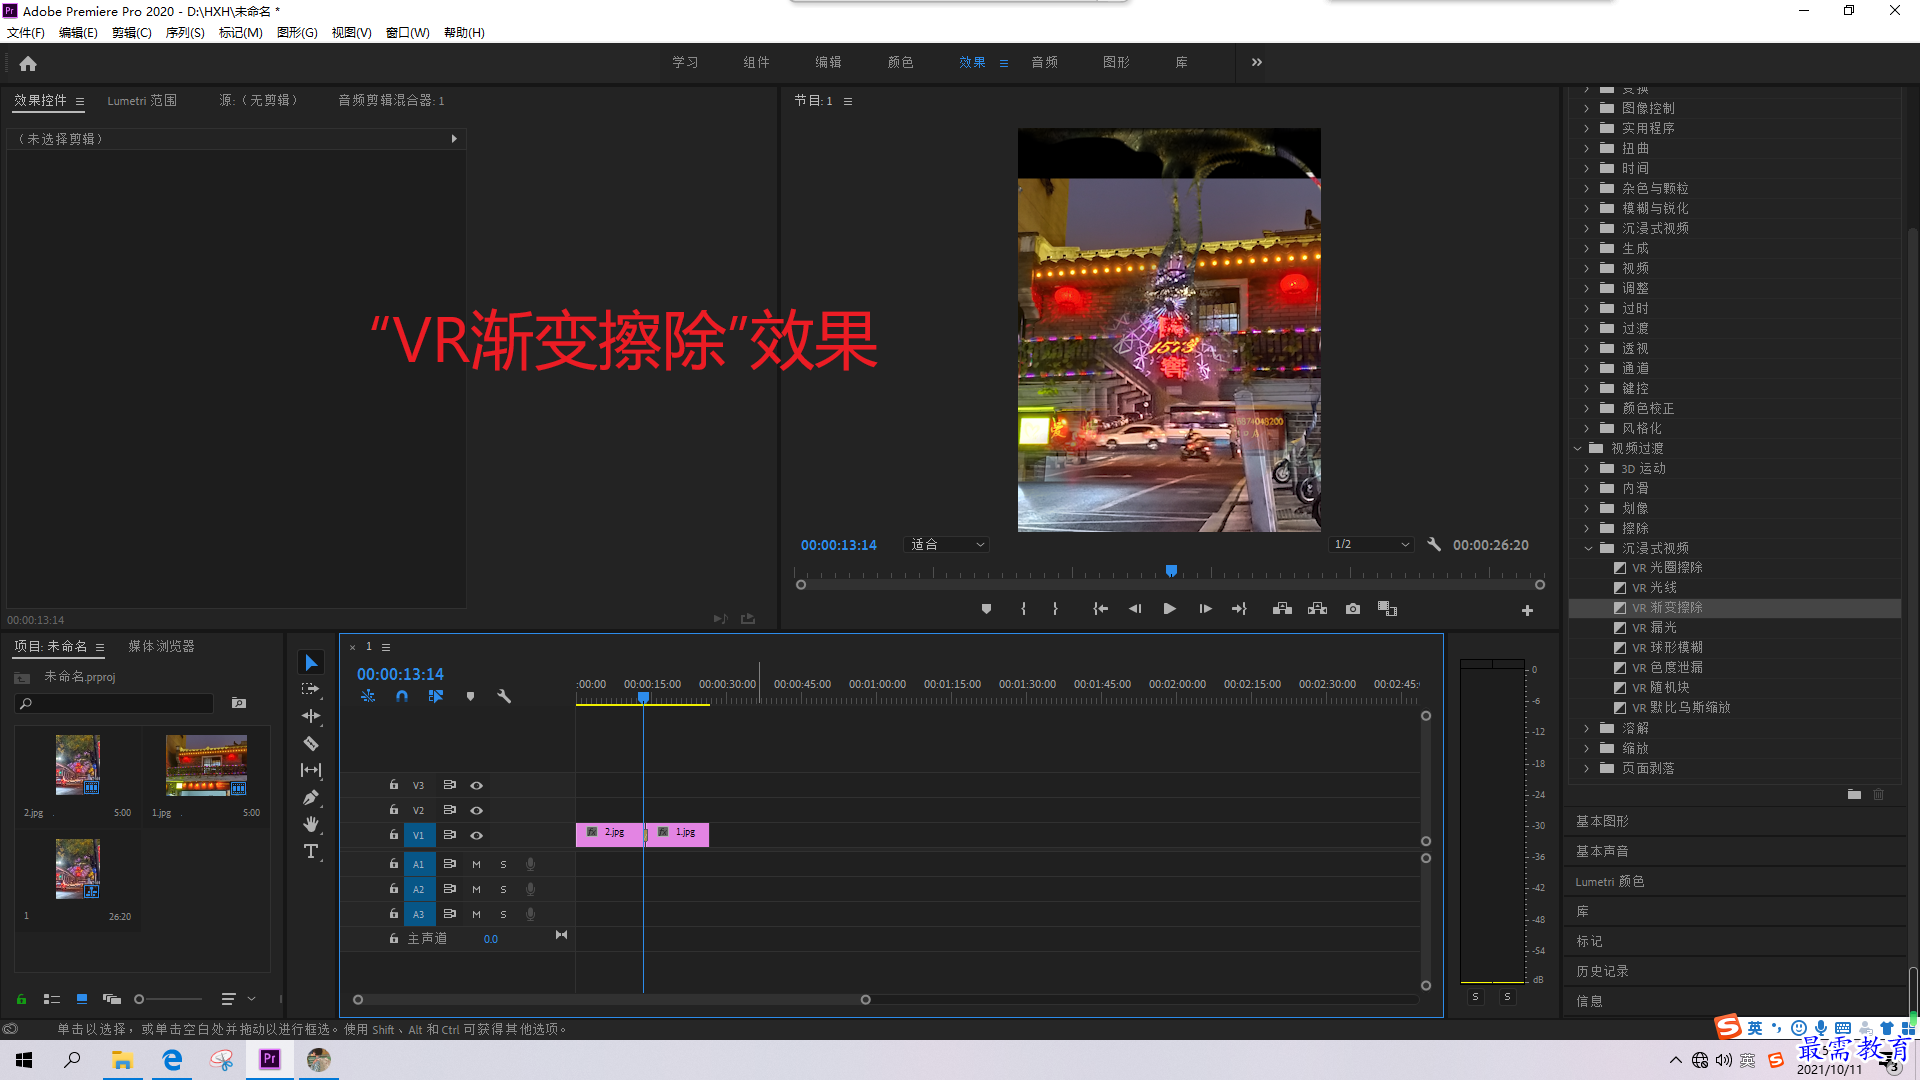Step back one frame in Program monitor
1920x1080 pixels.
coord(1135,609)
